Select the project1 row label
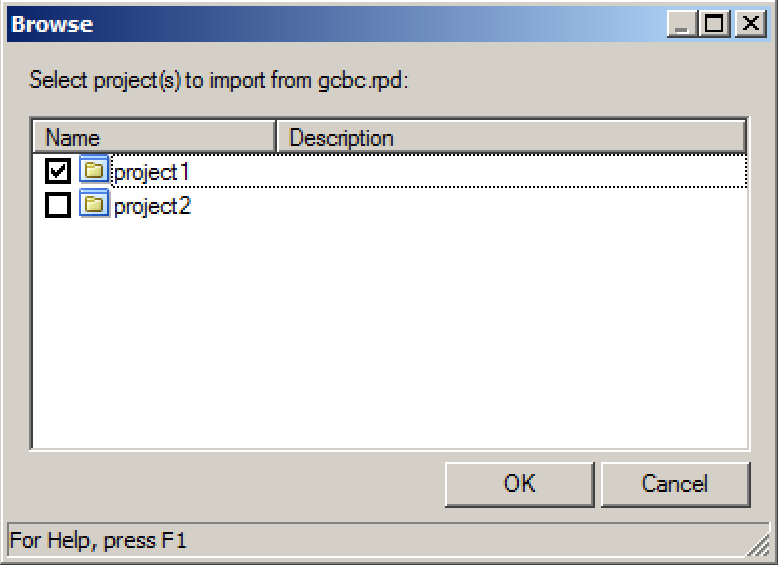778x565 pixels. click(151, 173)
